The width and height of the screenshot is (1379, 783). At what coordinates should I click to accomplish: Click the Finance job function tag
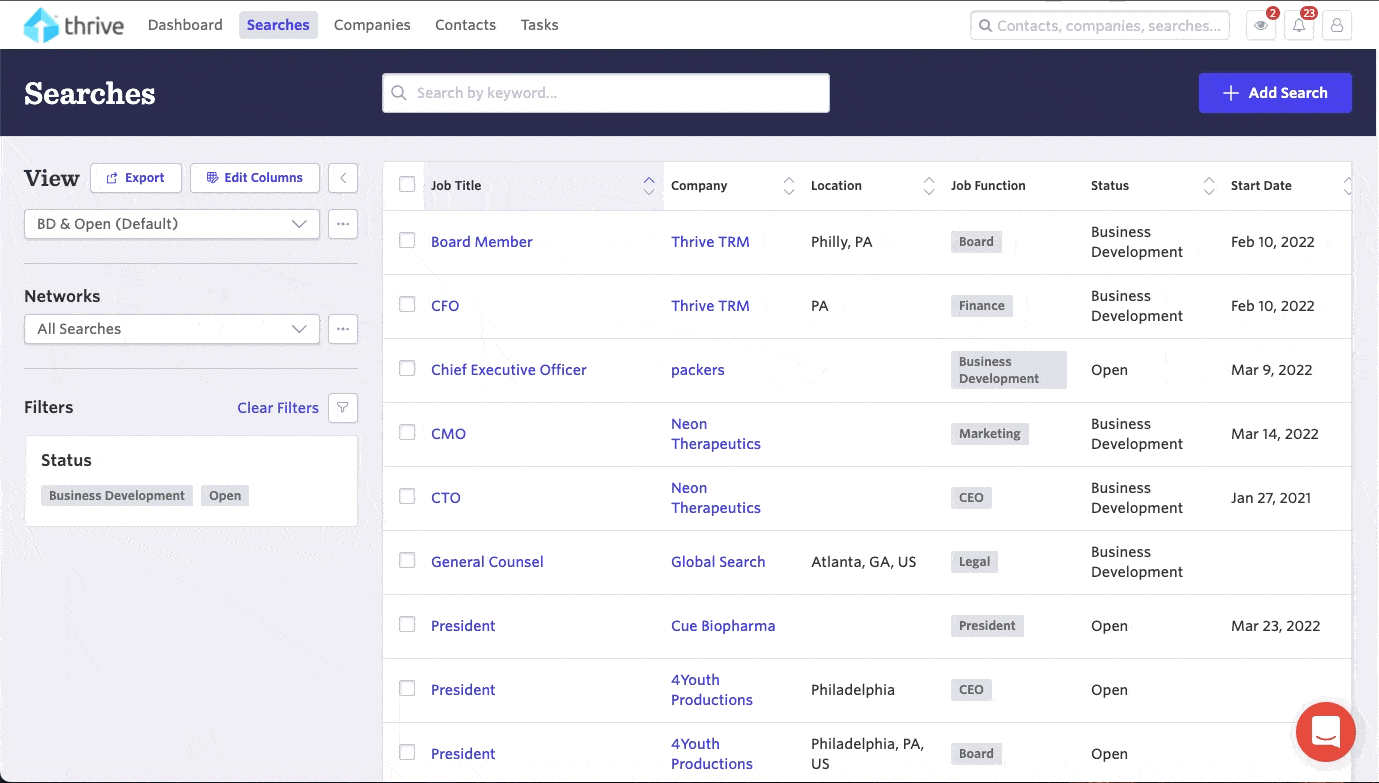pos(982,306)
